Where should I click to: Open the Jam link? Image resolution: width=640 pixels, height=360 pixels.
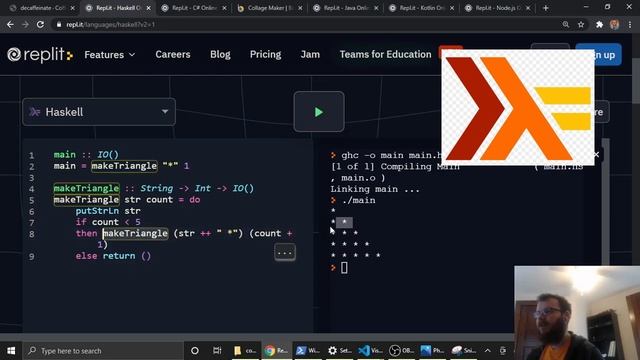(310, 54)
